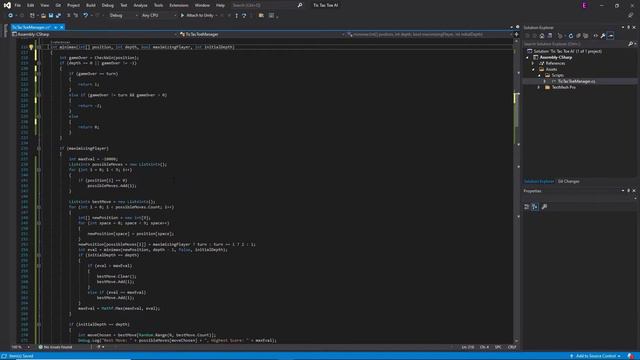
Task: Open the Debug configuration dropdown
Action: pos(123,16)
